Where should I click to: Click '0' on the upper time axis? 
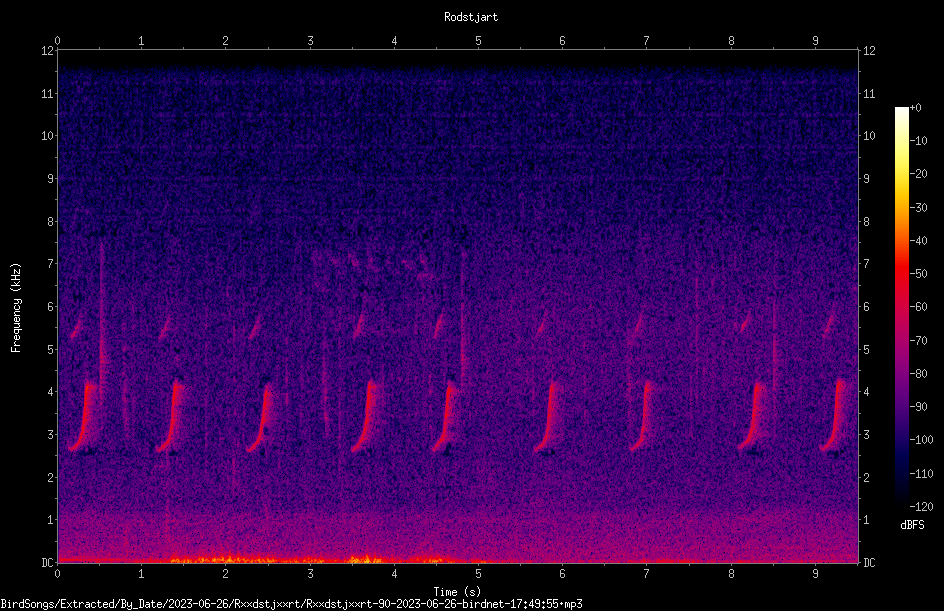57,41
